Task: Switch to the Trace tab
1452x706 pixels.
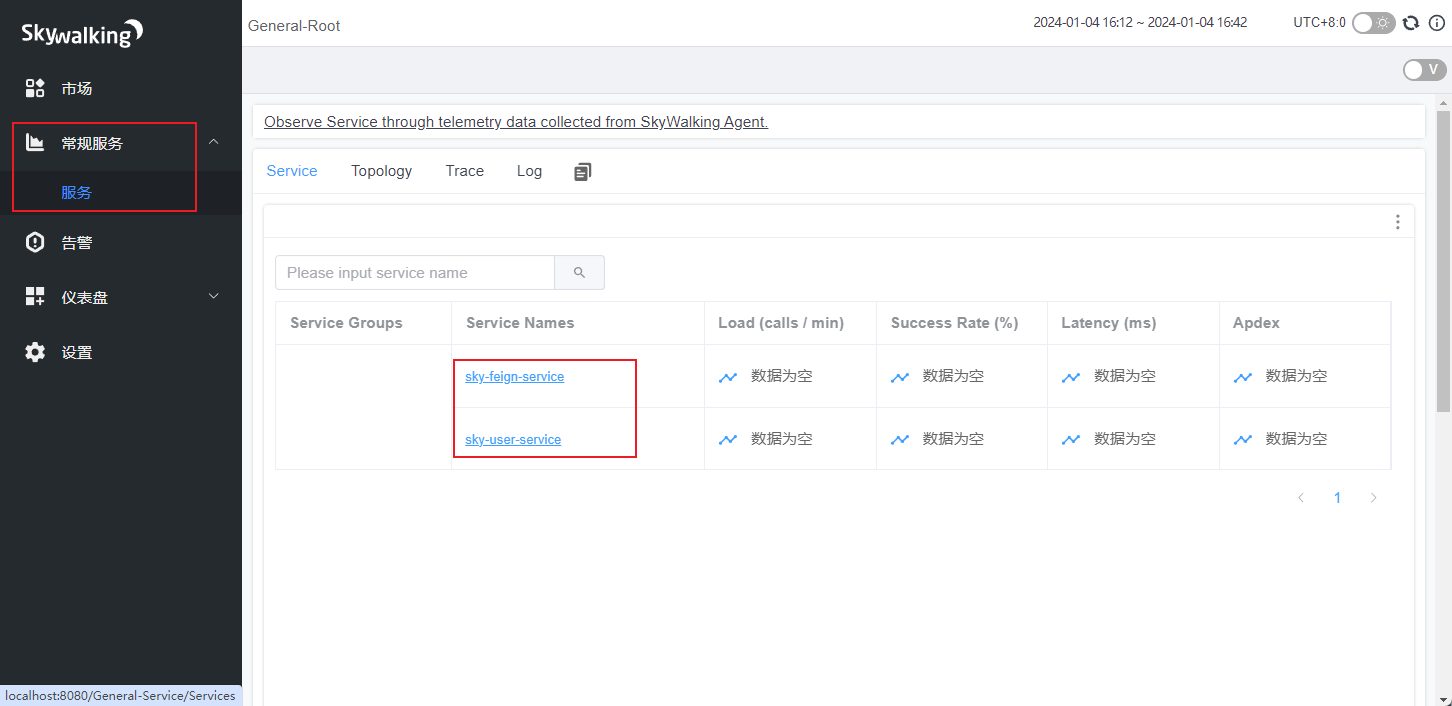Action: tap(464, 171)
